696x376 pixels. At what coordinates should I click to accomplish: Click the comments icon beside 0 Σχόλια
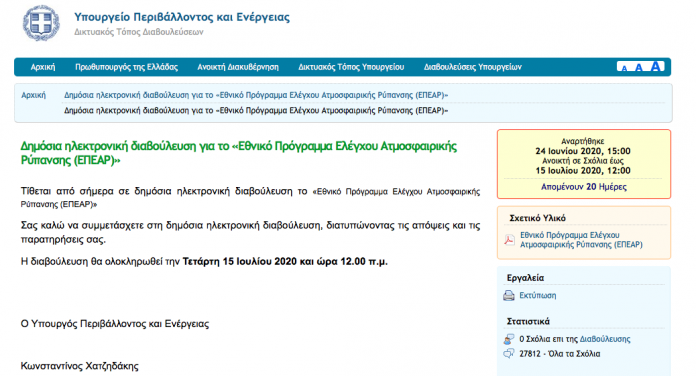coord(509,339)
